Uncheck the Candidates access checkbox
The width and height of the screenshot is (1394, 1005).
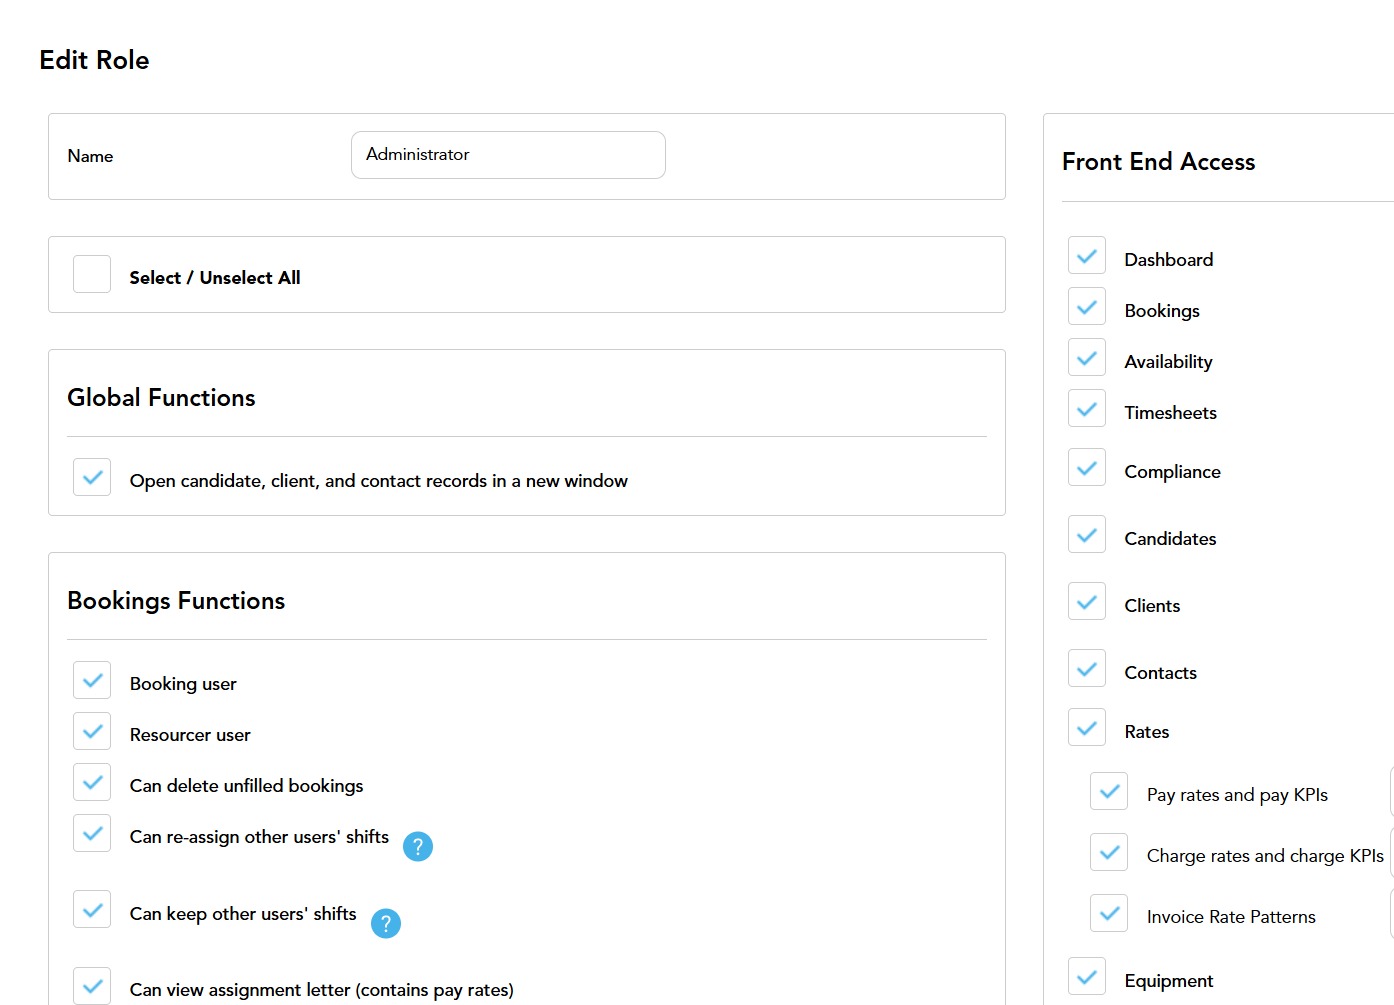pos(1087,536)
